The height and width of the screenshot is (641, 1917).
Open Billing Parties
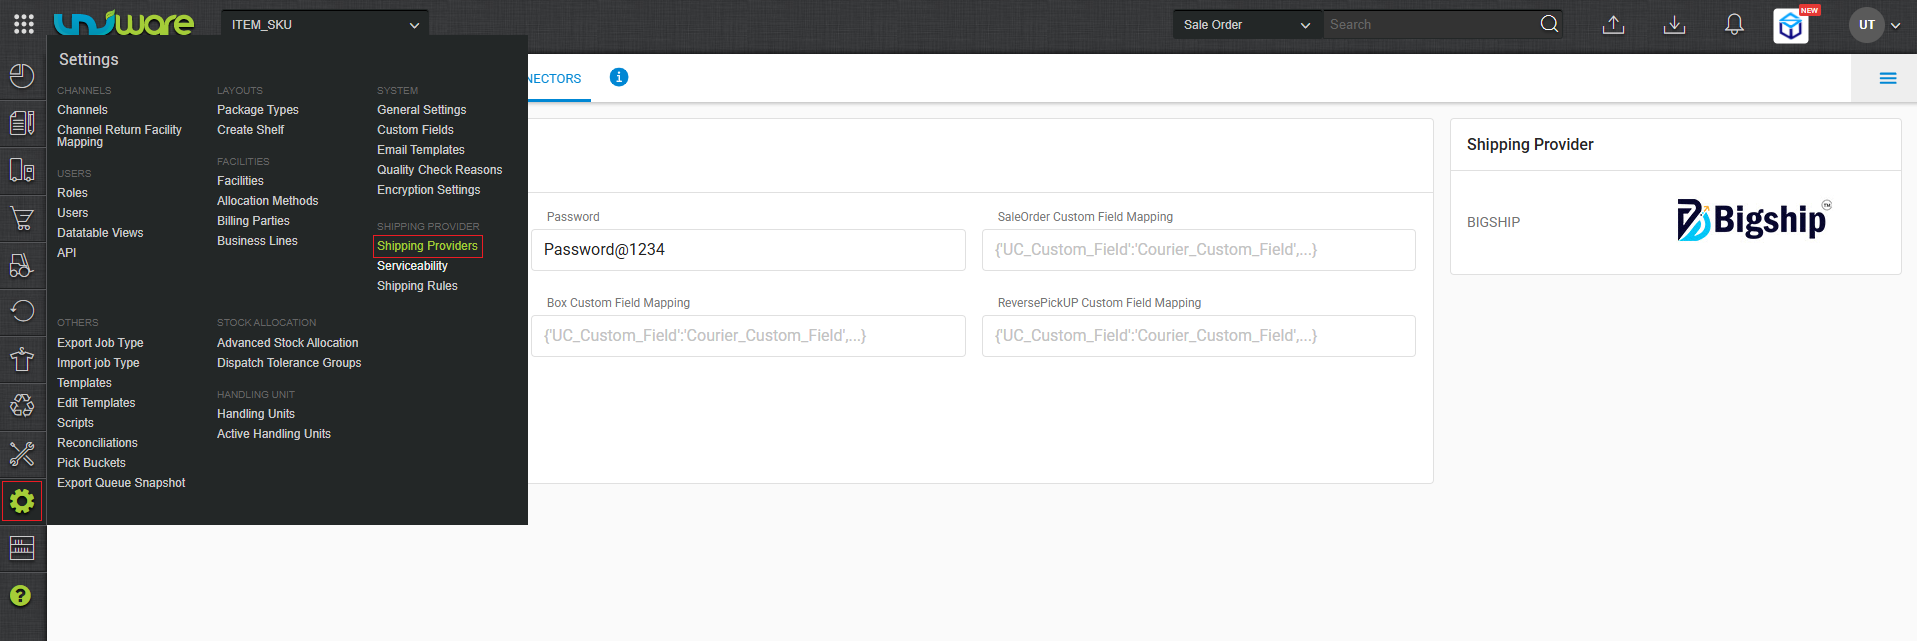pos(253,221)
